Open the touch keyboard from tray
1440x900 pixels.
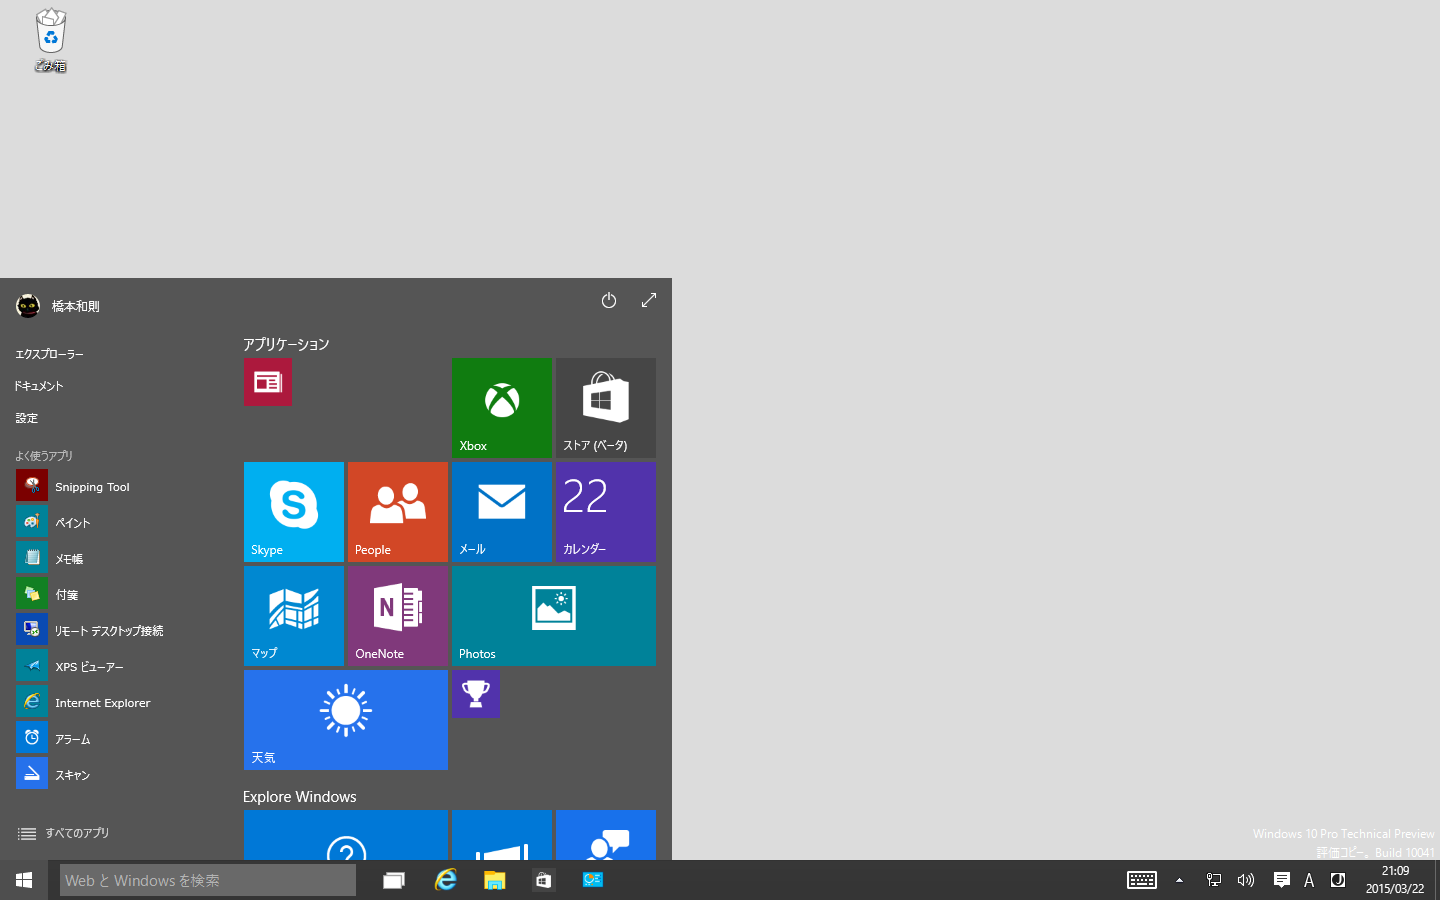[1142, 880]
